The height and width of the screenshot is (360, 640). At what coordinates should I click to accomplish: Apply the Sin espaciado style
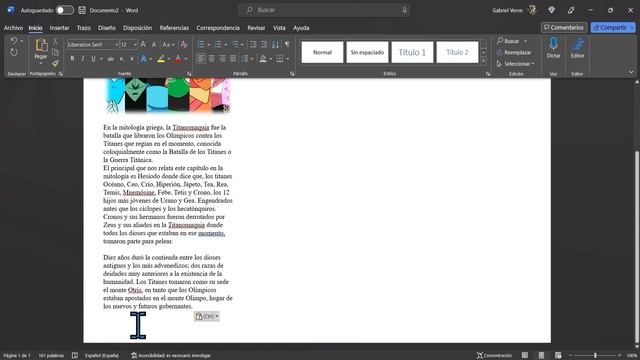(367, 52)
